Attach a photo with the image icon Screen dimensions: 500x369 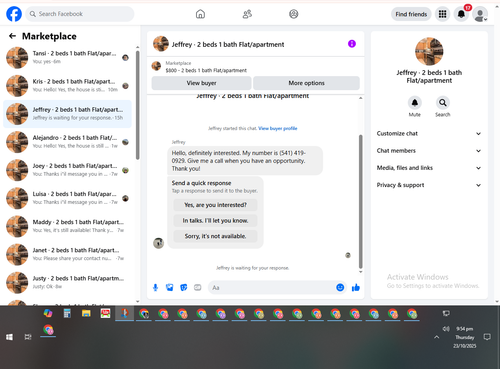pos(170,287)
